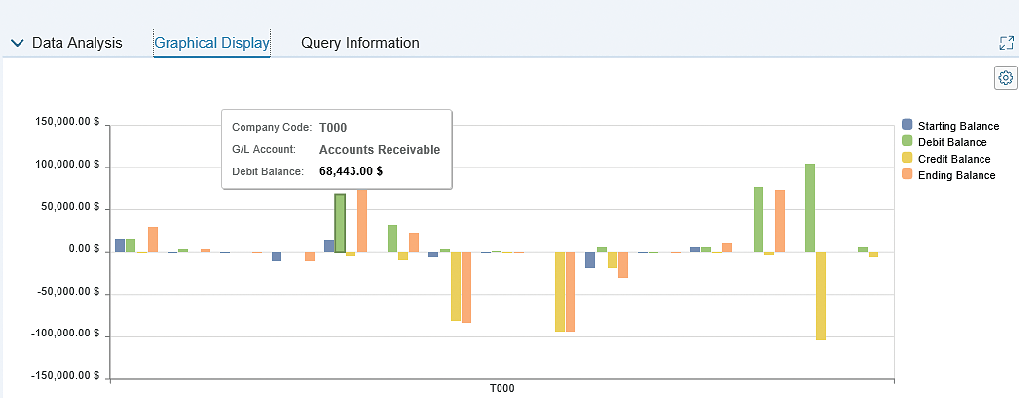Click Debit Balance green legend swatch
The image size is (1019, 398).
[x=907, y=141]
